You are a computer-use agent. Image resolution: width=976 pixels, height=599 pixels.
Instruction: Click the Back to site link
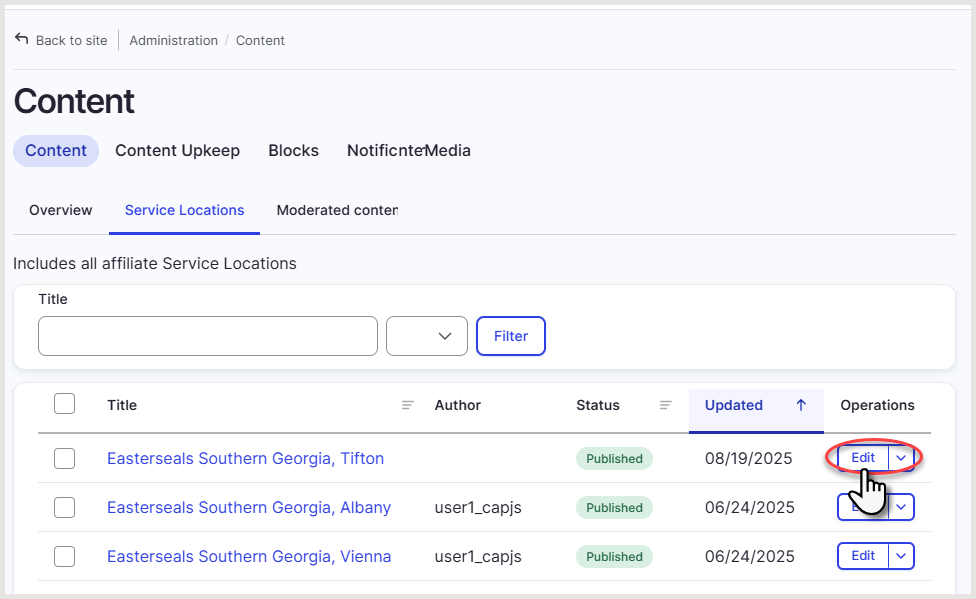pos(72,40)
